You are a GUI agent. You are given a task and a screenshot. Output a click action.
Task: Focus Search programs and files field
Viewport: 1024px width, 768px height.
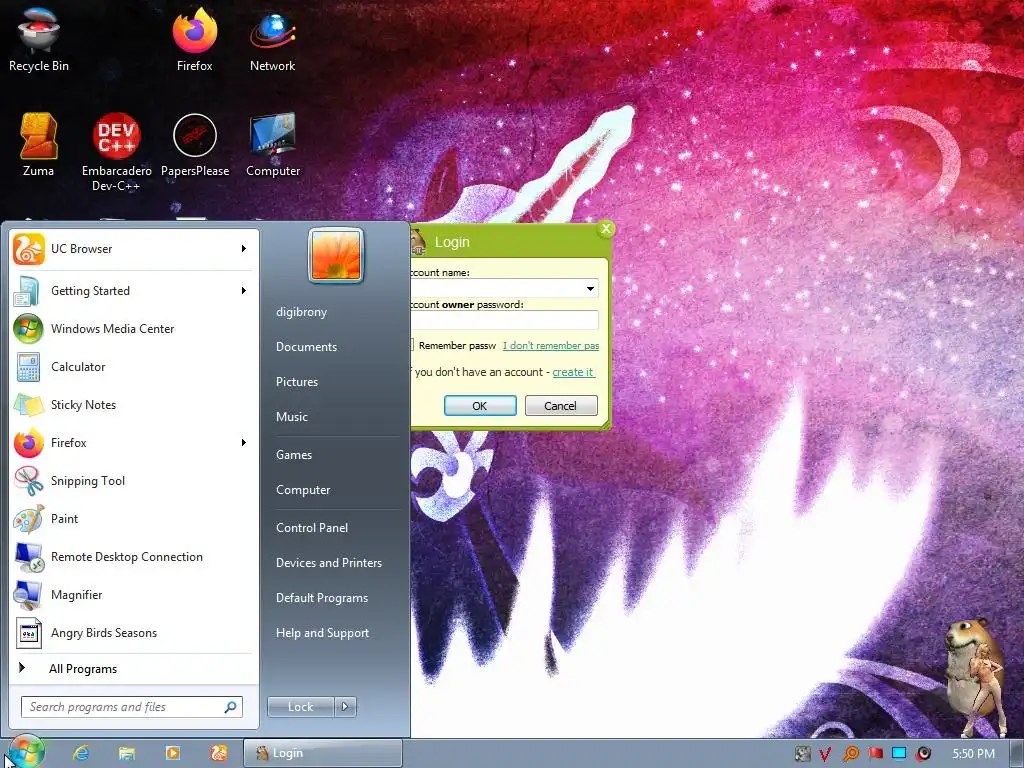[x=132, y=707]
